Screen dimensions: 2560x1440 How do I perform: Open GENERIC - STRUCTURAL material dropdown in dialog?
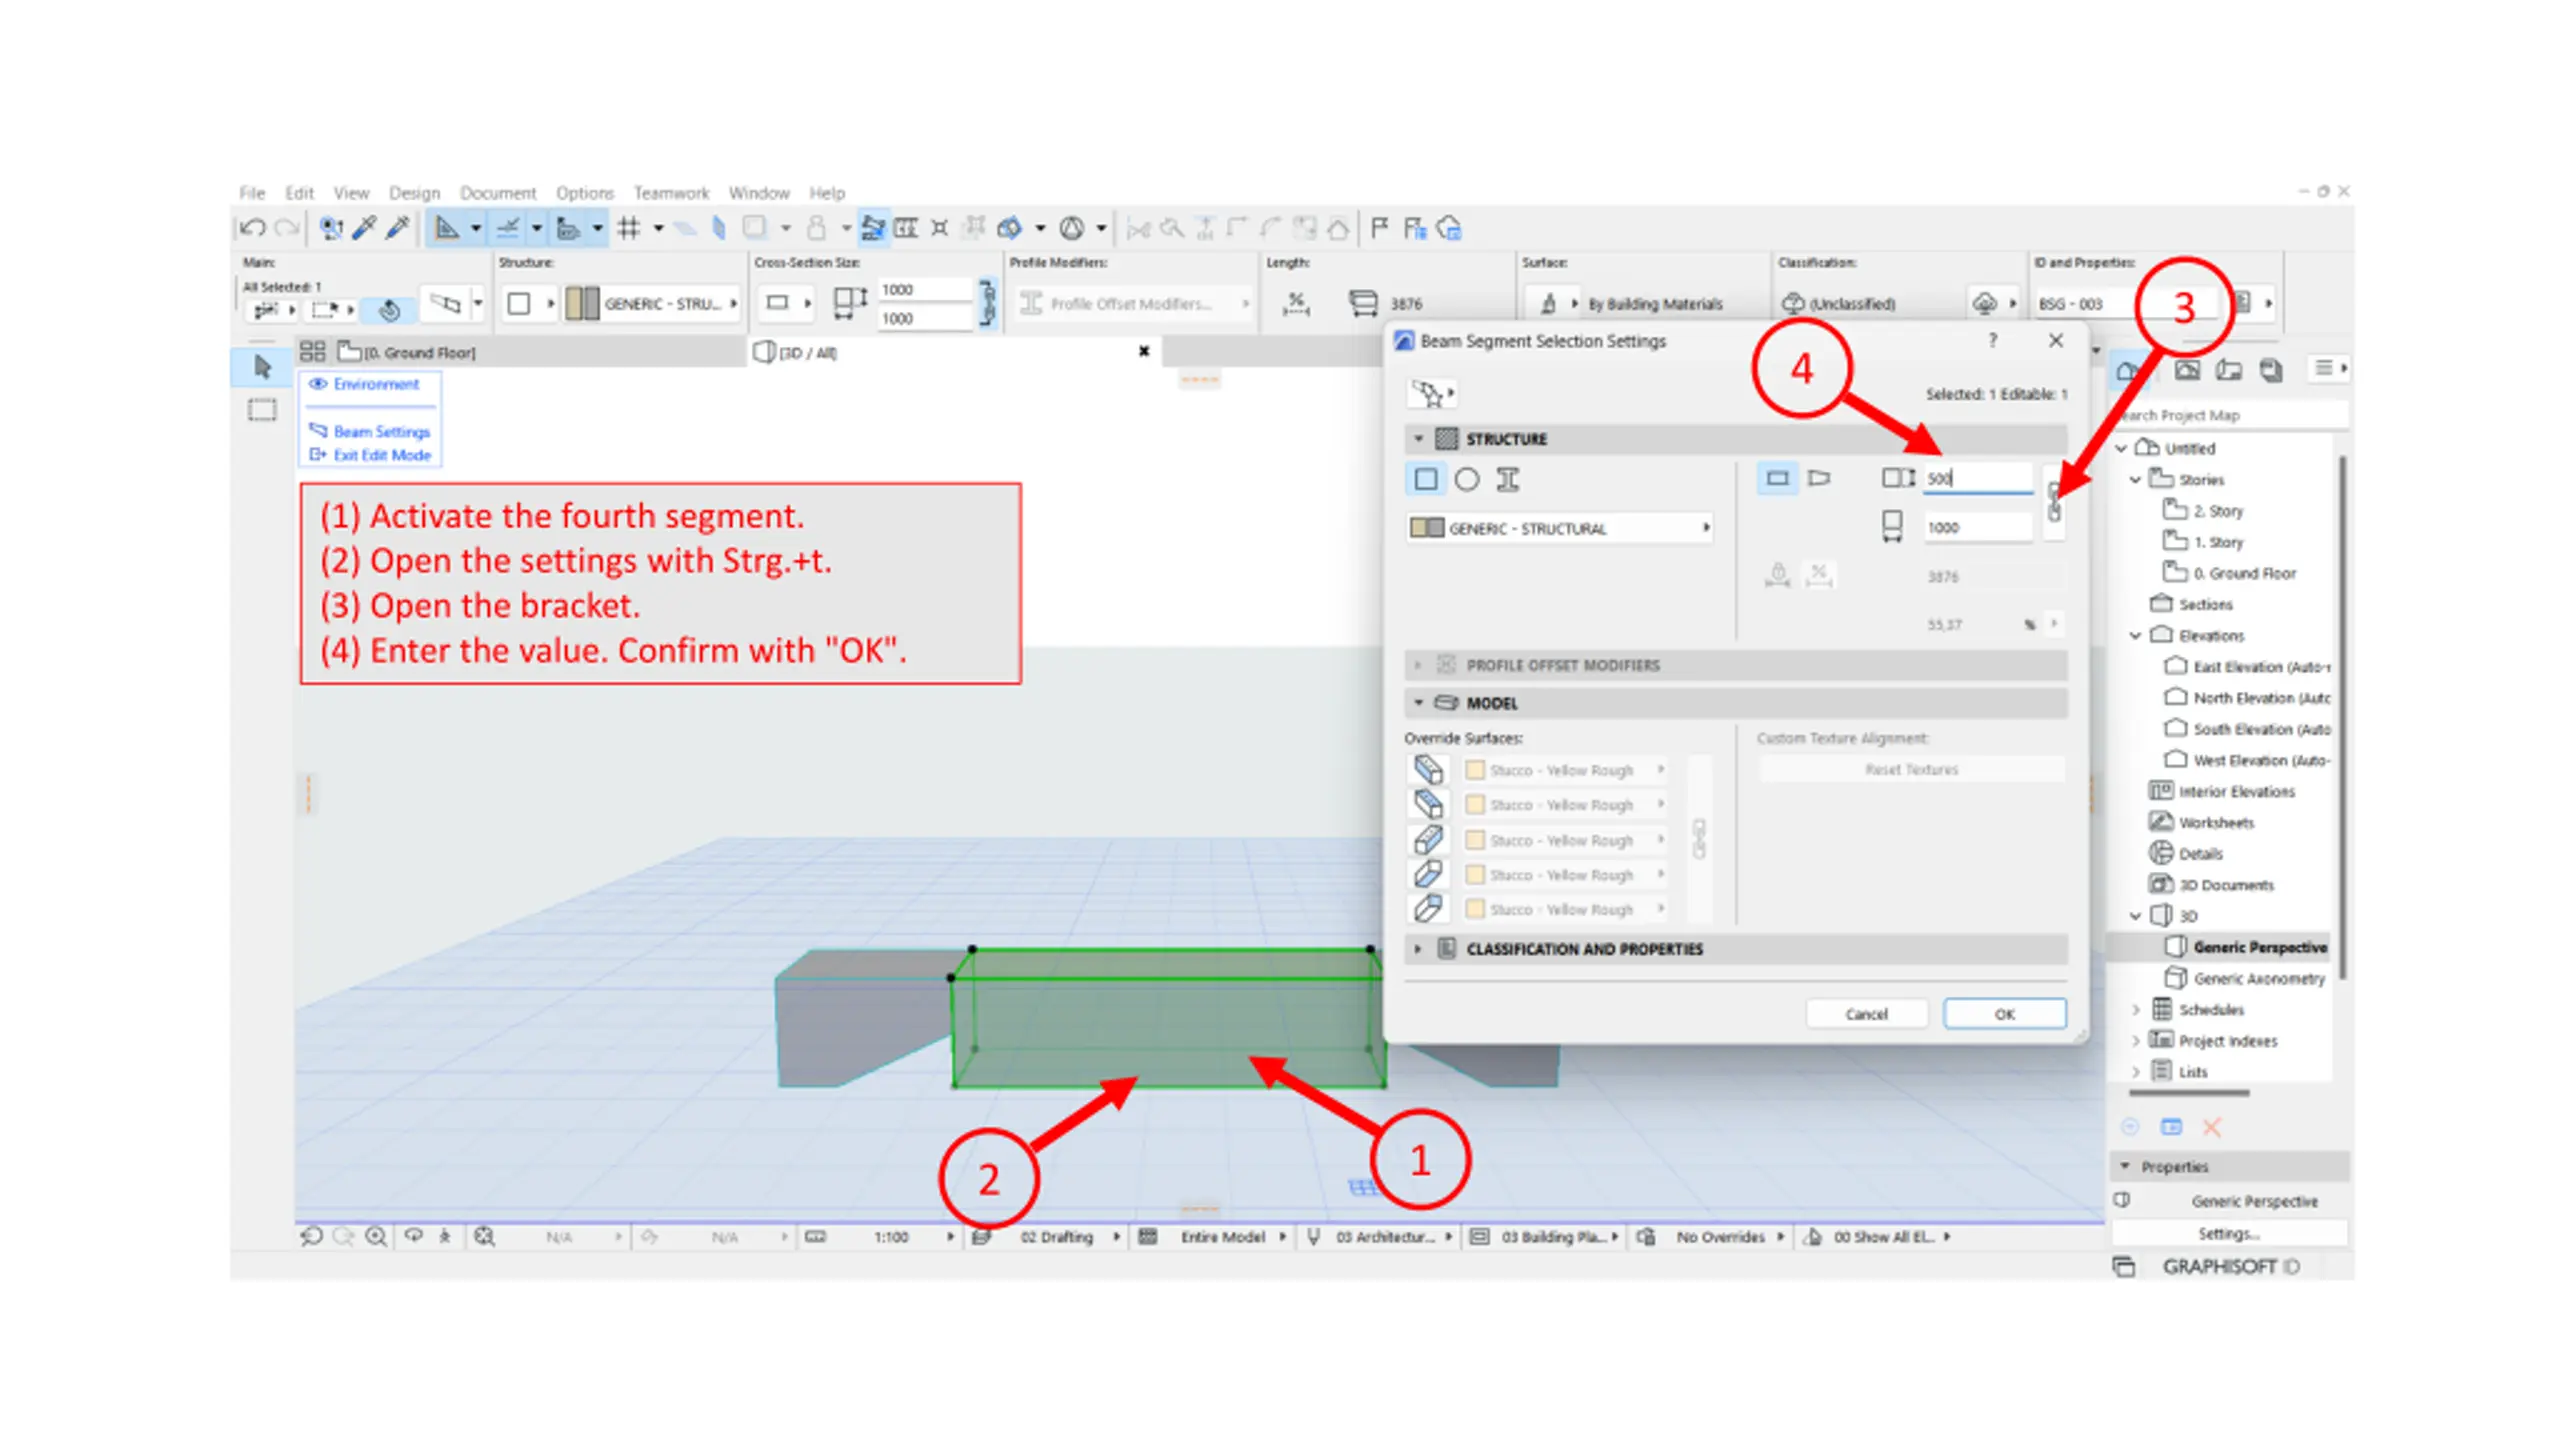click(x=1560, y=528)
